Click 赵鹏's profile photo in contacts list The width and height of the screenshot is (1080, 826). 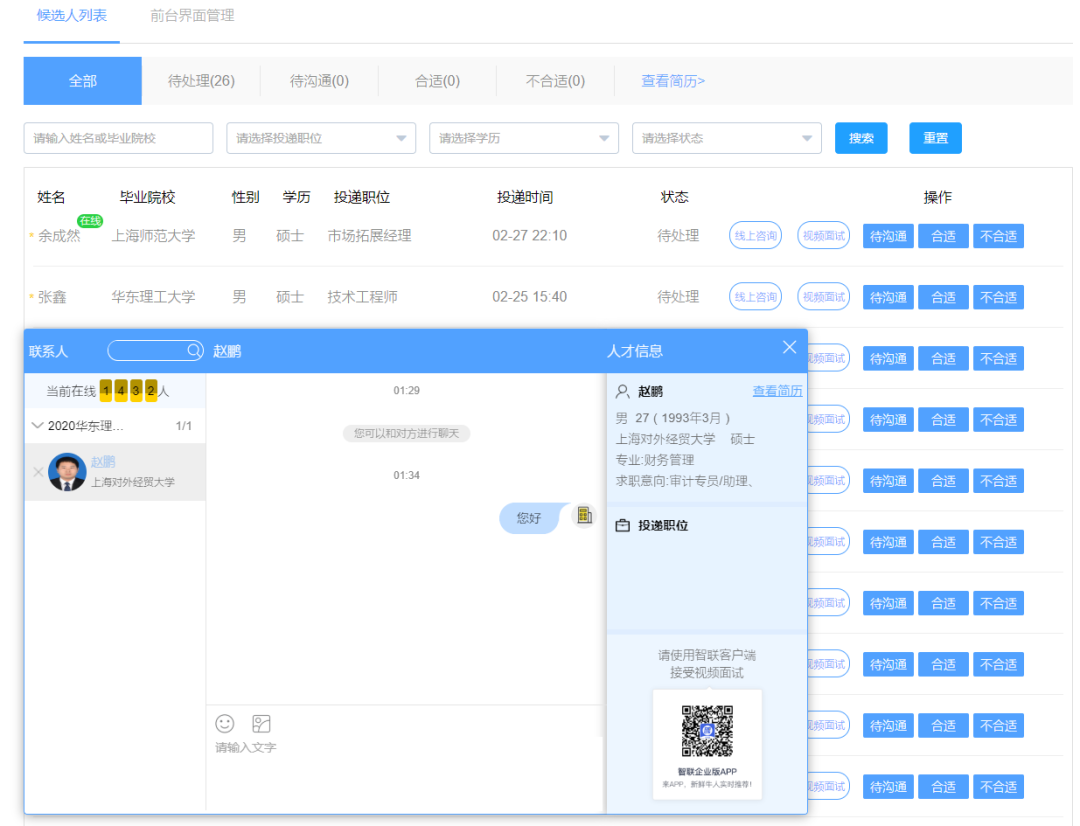(67, 472)
